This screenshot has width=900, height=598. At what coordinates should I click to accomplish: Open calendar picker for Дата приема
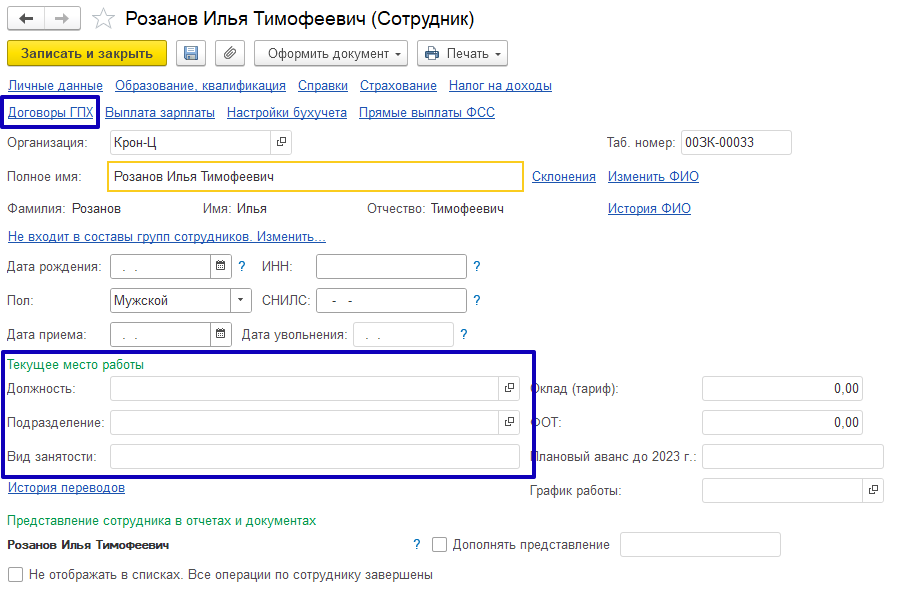point(220,335)
